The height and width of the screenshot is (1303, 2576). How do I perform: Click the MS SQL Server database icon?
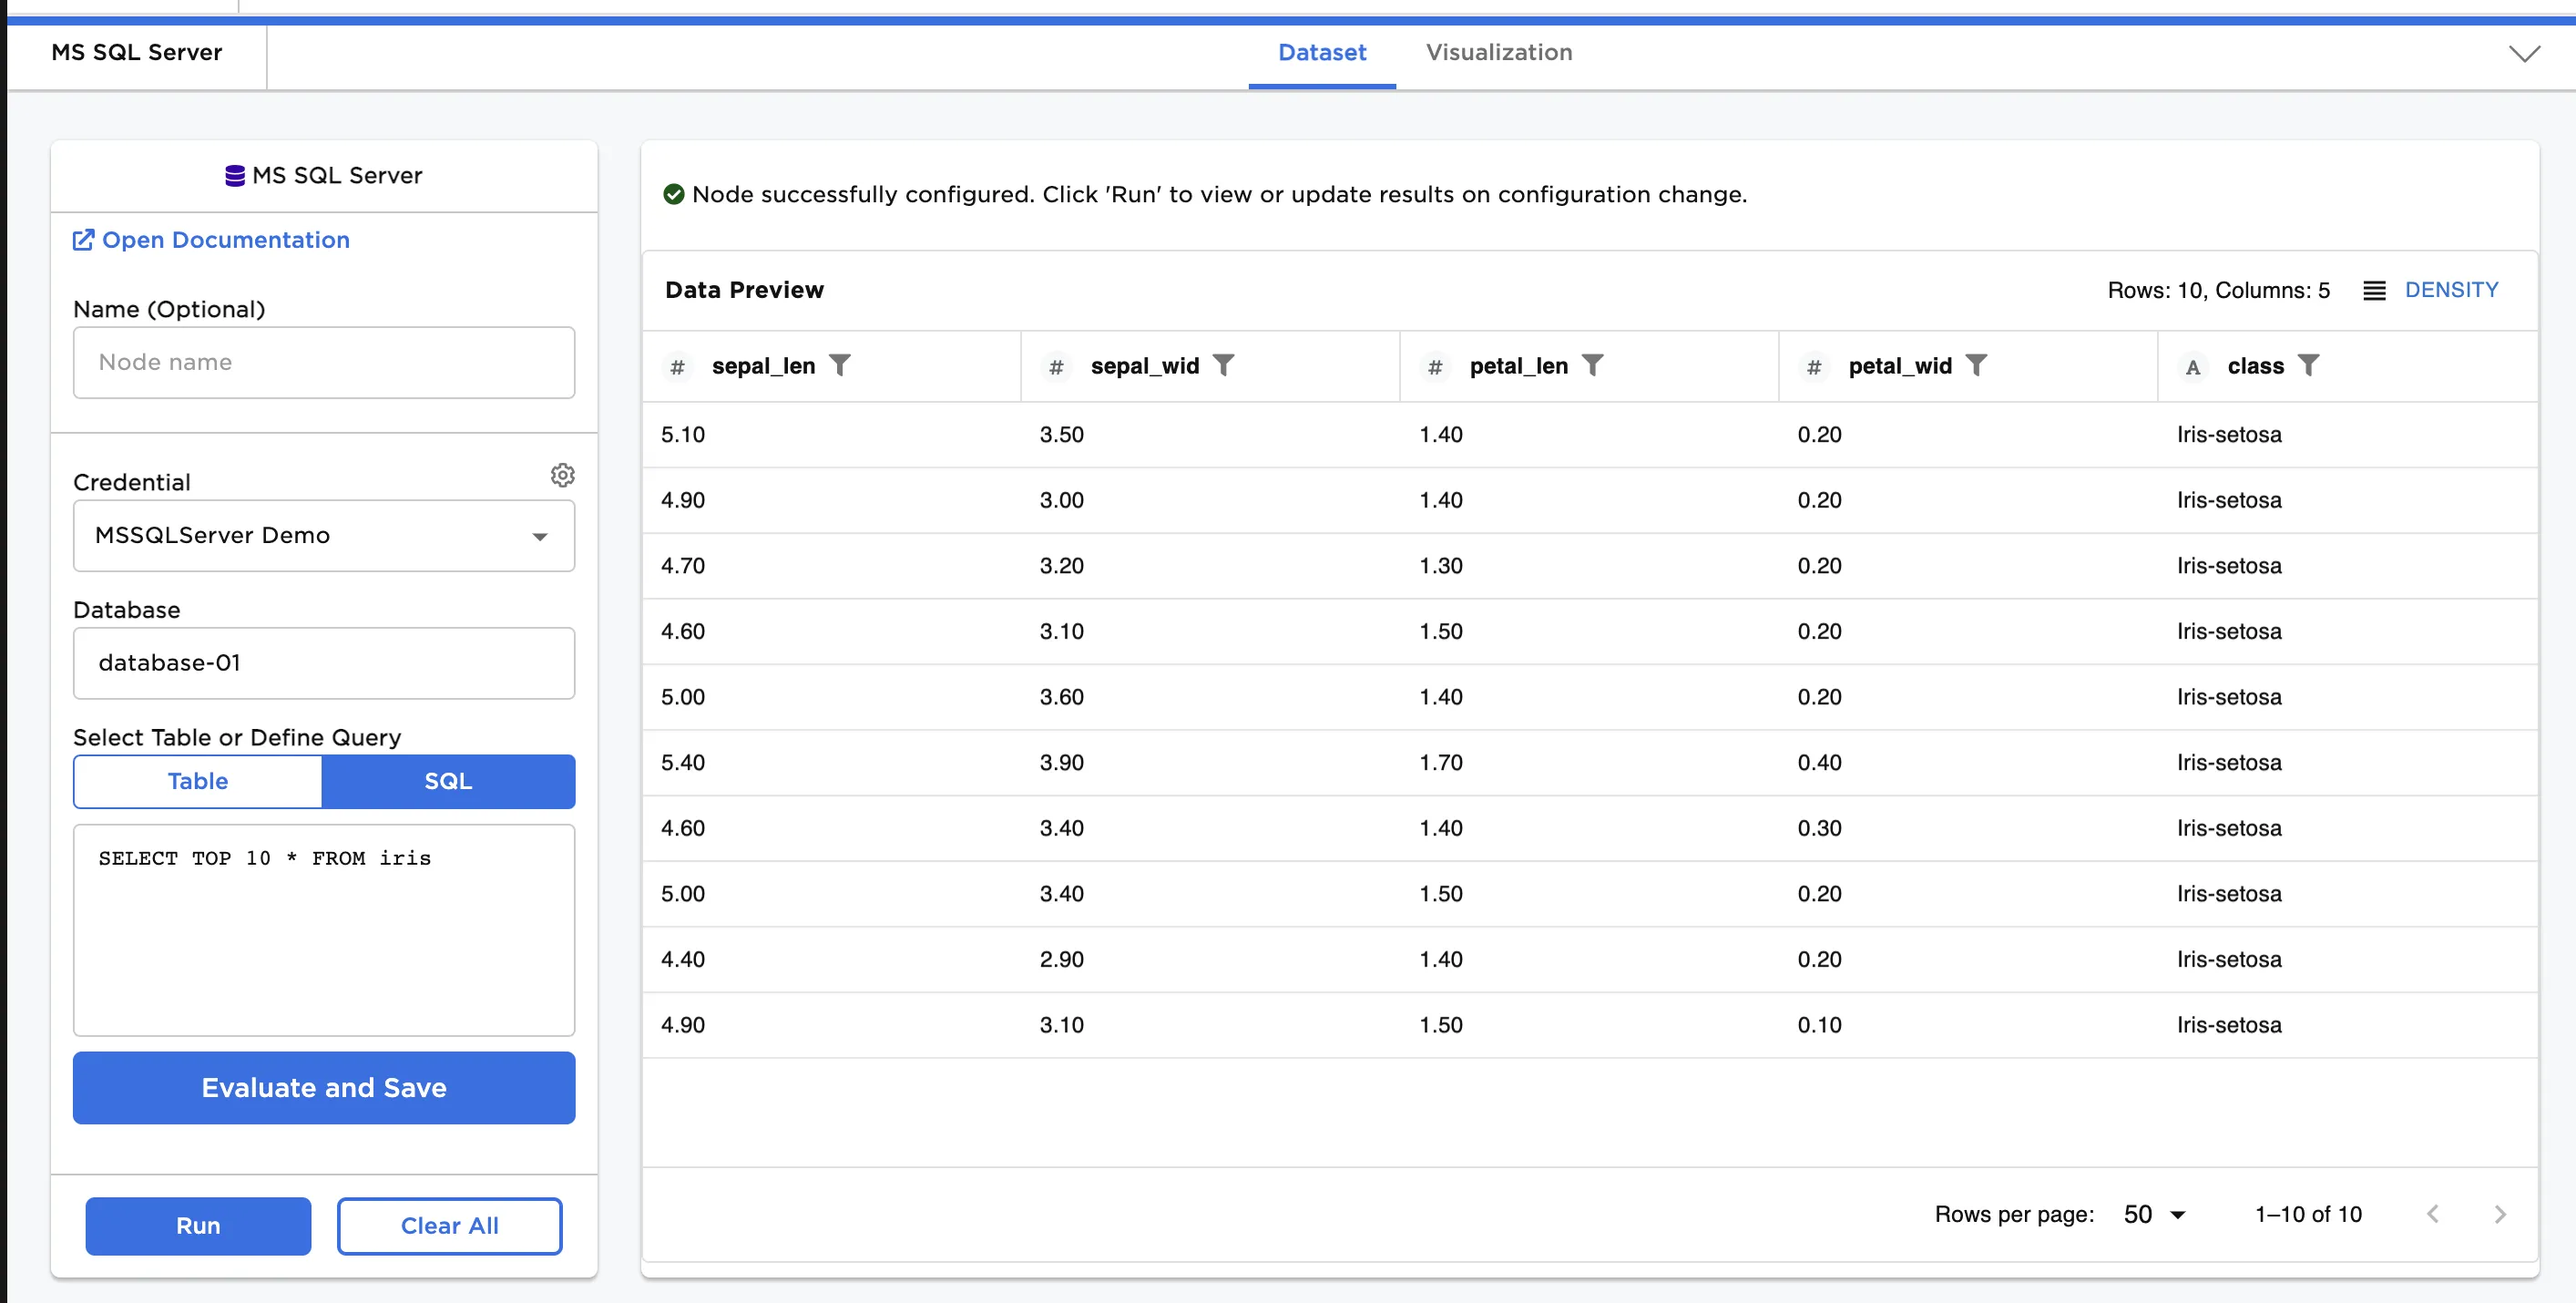234,175
